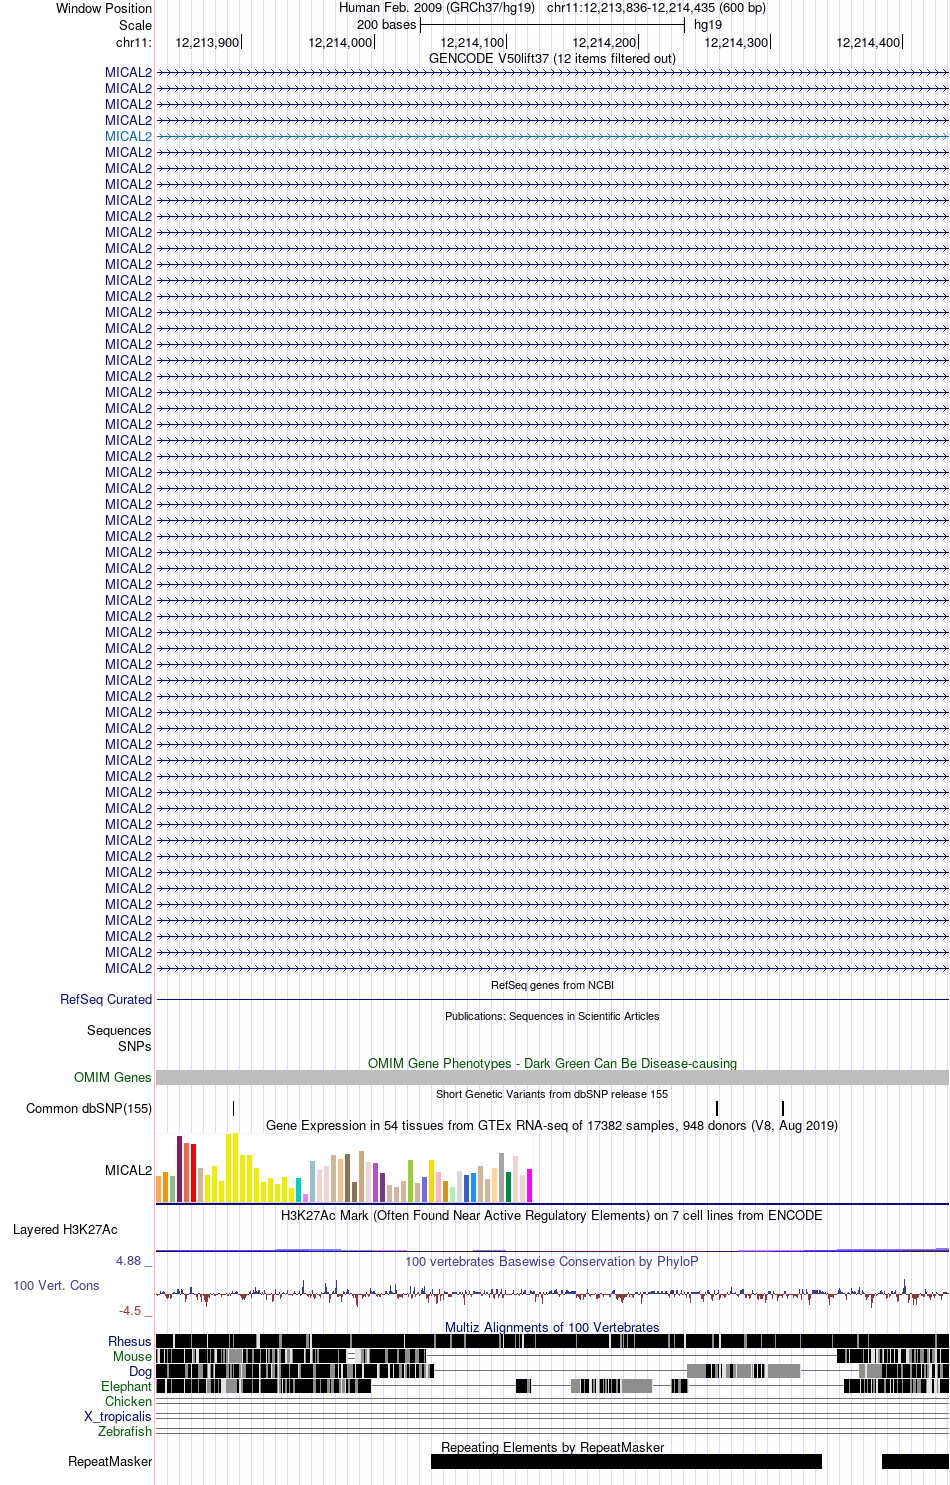Click ruler position label 12,214,400
This screenshot has width=950, height=1485.
click(x=868, y=42)
